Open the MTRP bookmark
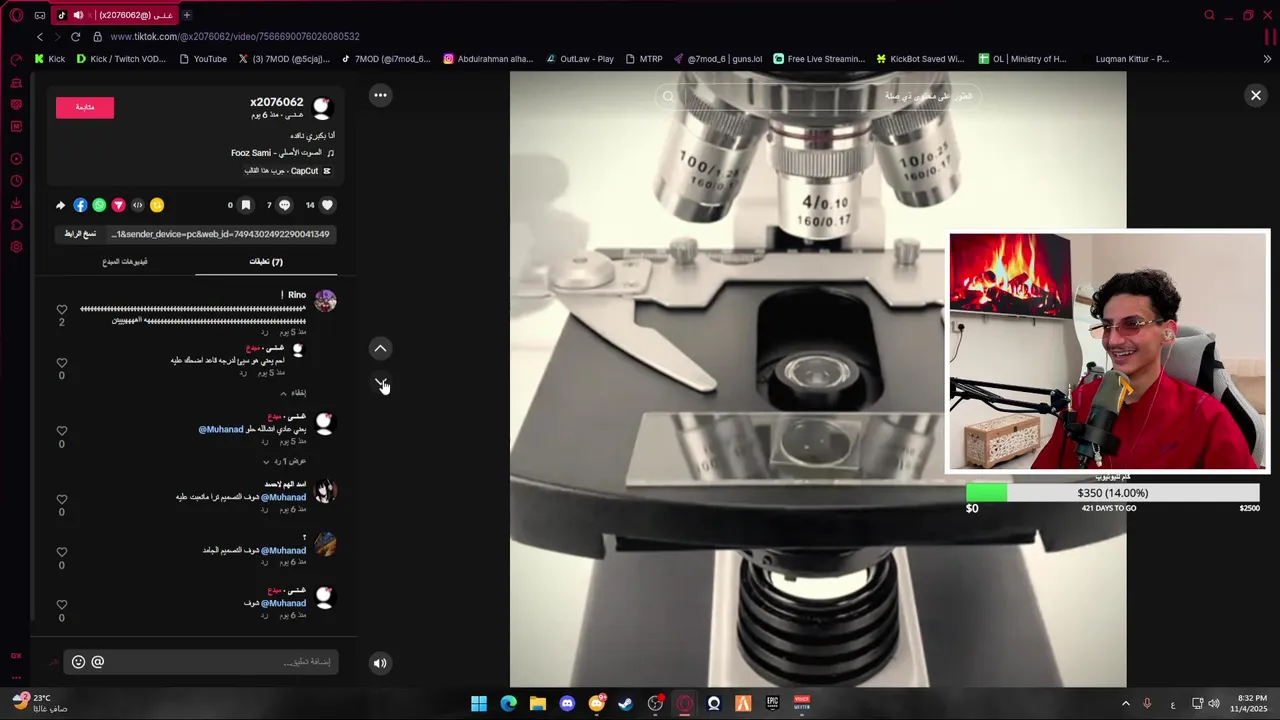Image resolution: width=1280 pixels, height=720 pixels. (x=644, y=59)
